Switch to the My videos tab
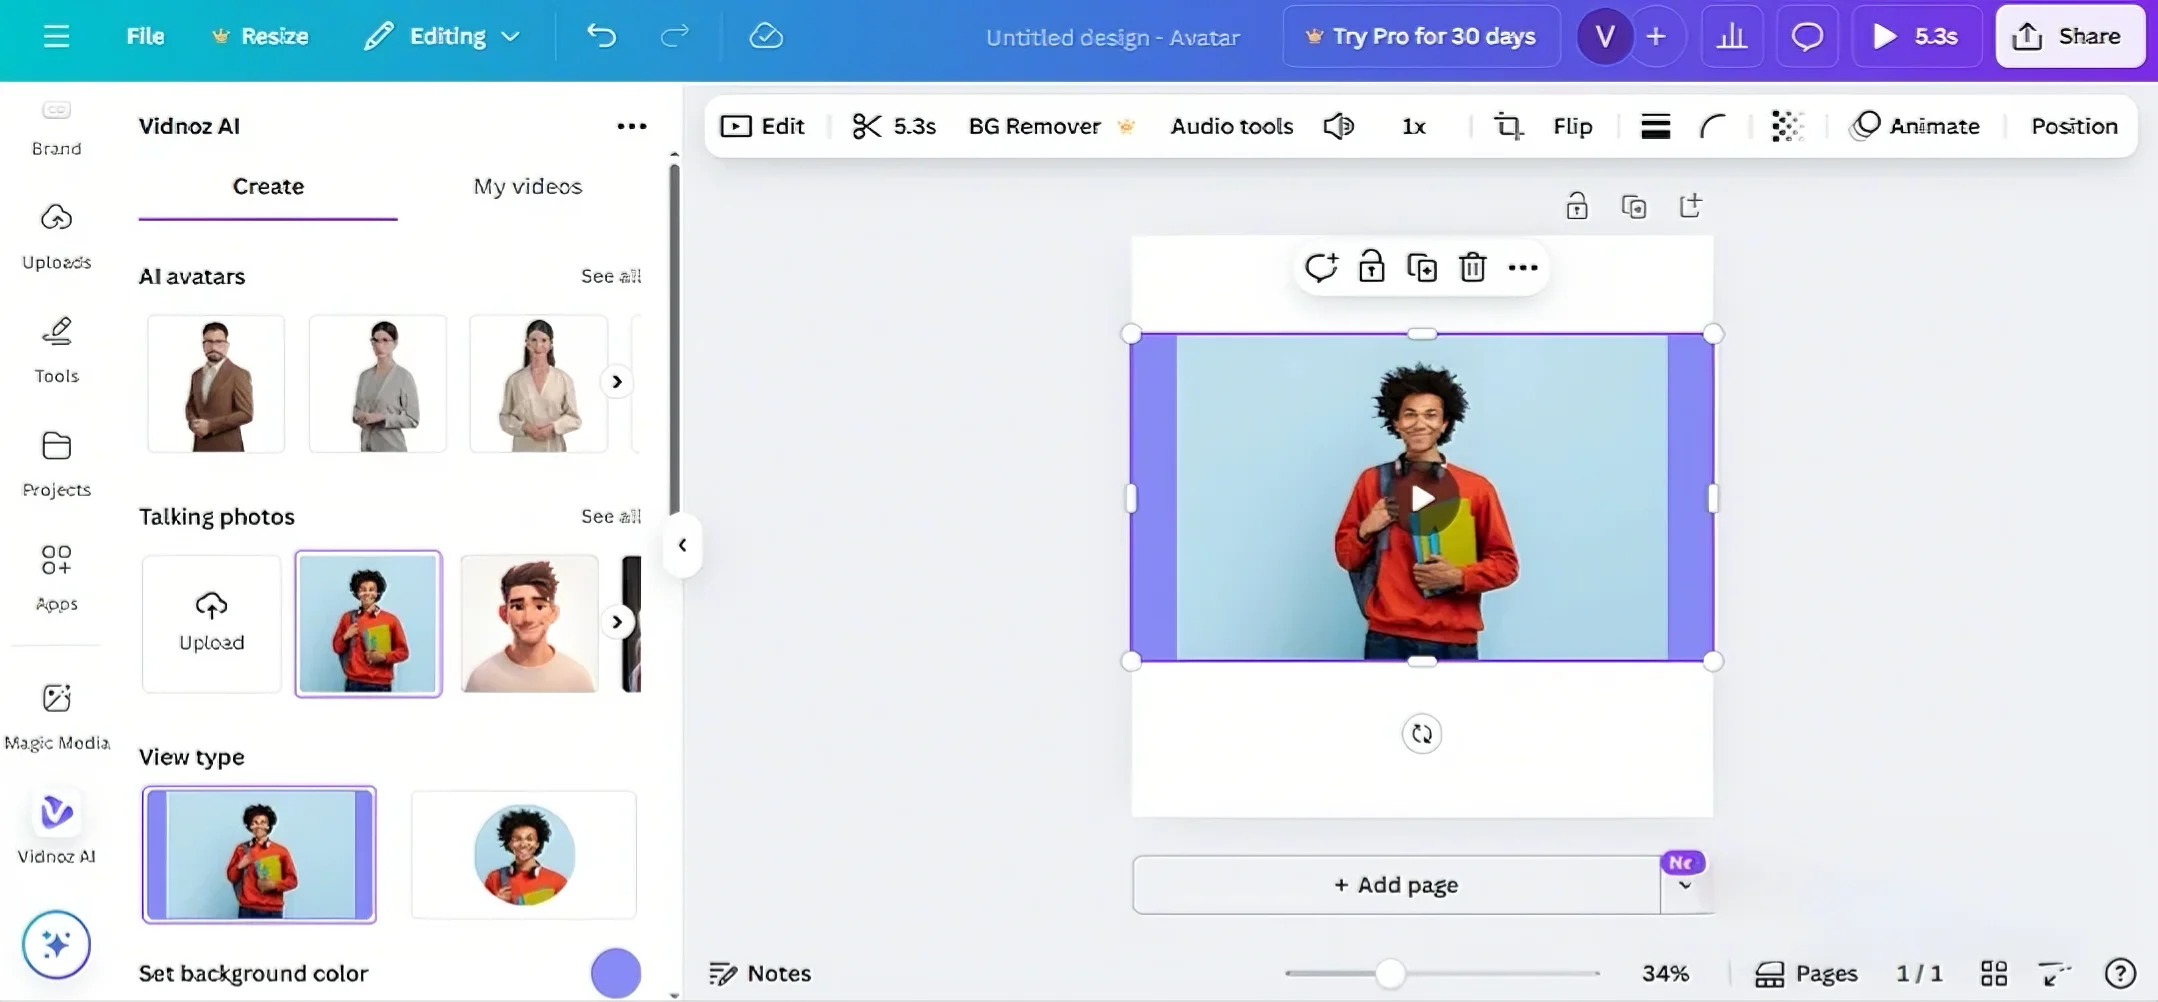The height and width of the screenshot is (1002, 2158). 528,187
